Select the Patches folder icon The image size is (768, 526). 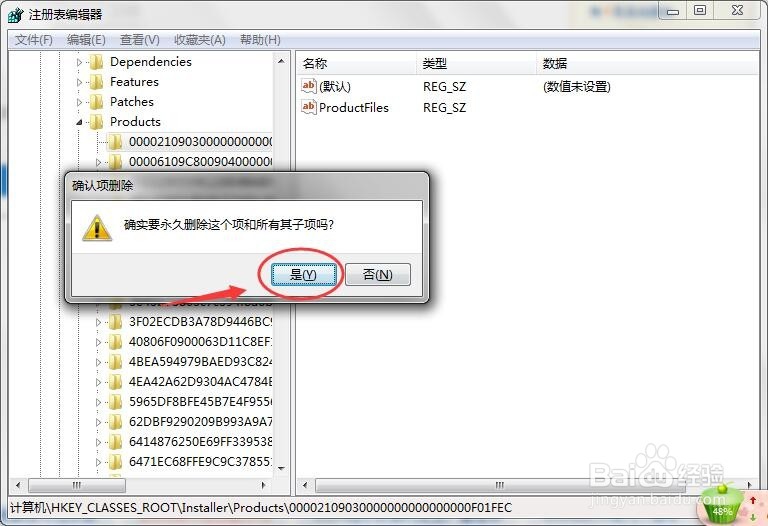(x=96, y=102)
